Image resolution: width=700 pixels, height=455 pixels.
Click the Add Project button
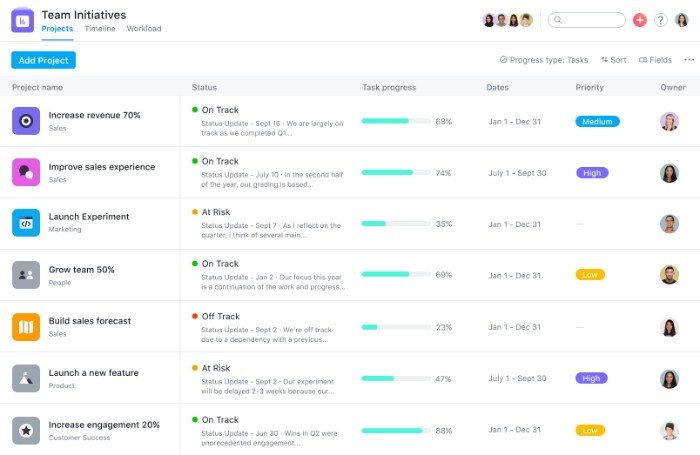point(43,60)
